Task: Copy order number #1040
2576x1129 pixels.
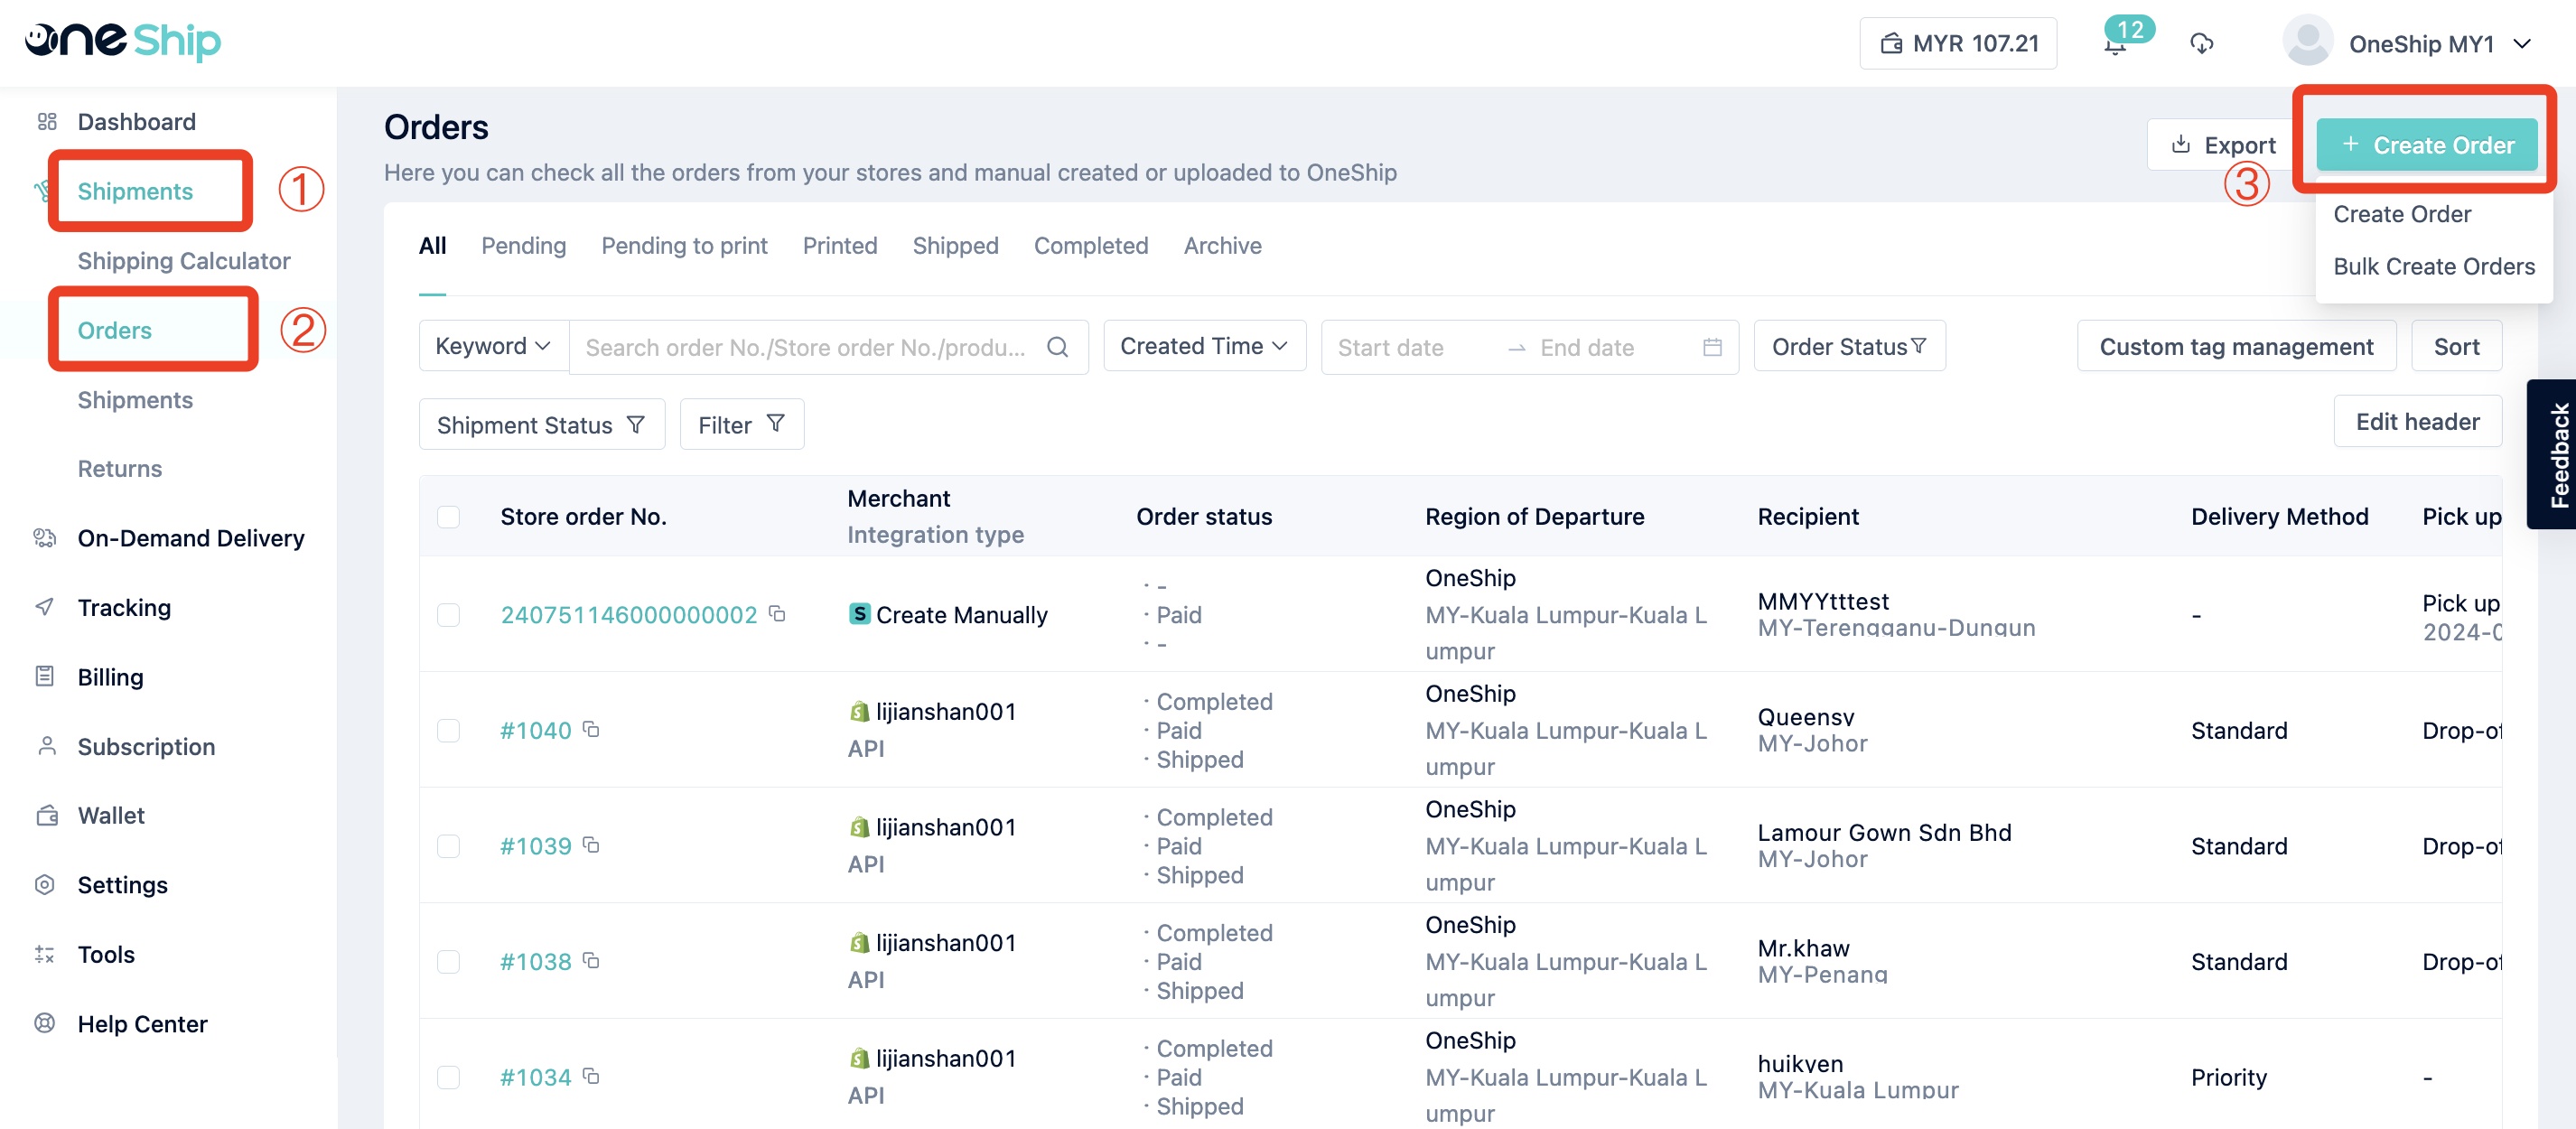Action: [591, 729]
